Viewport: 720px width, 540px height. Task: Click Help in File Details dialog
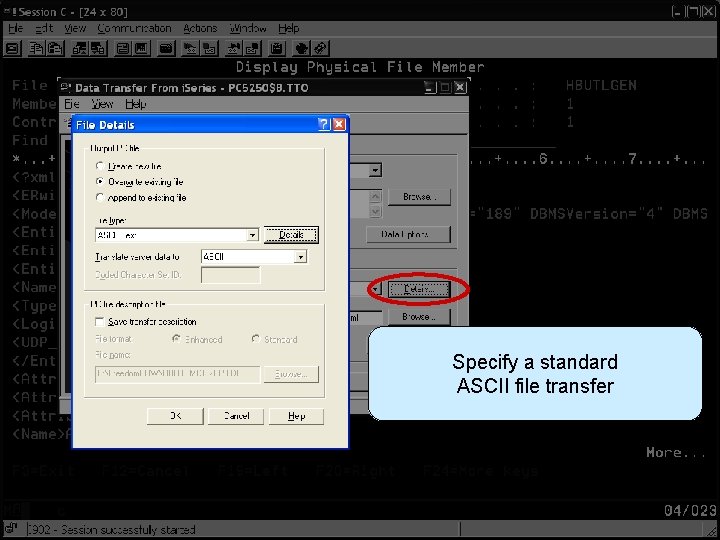coord(296,416)
